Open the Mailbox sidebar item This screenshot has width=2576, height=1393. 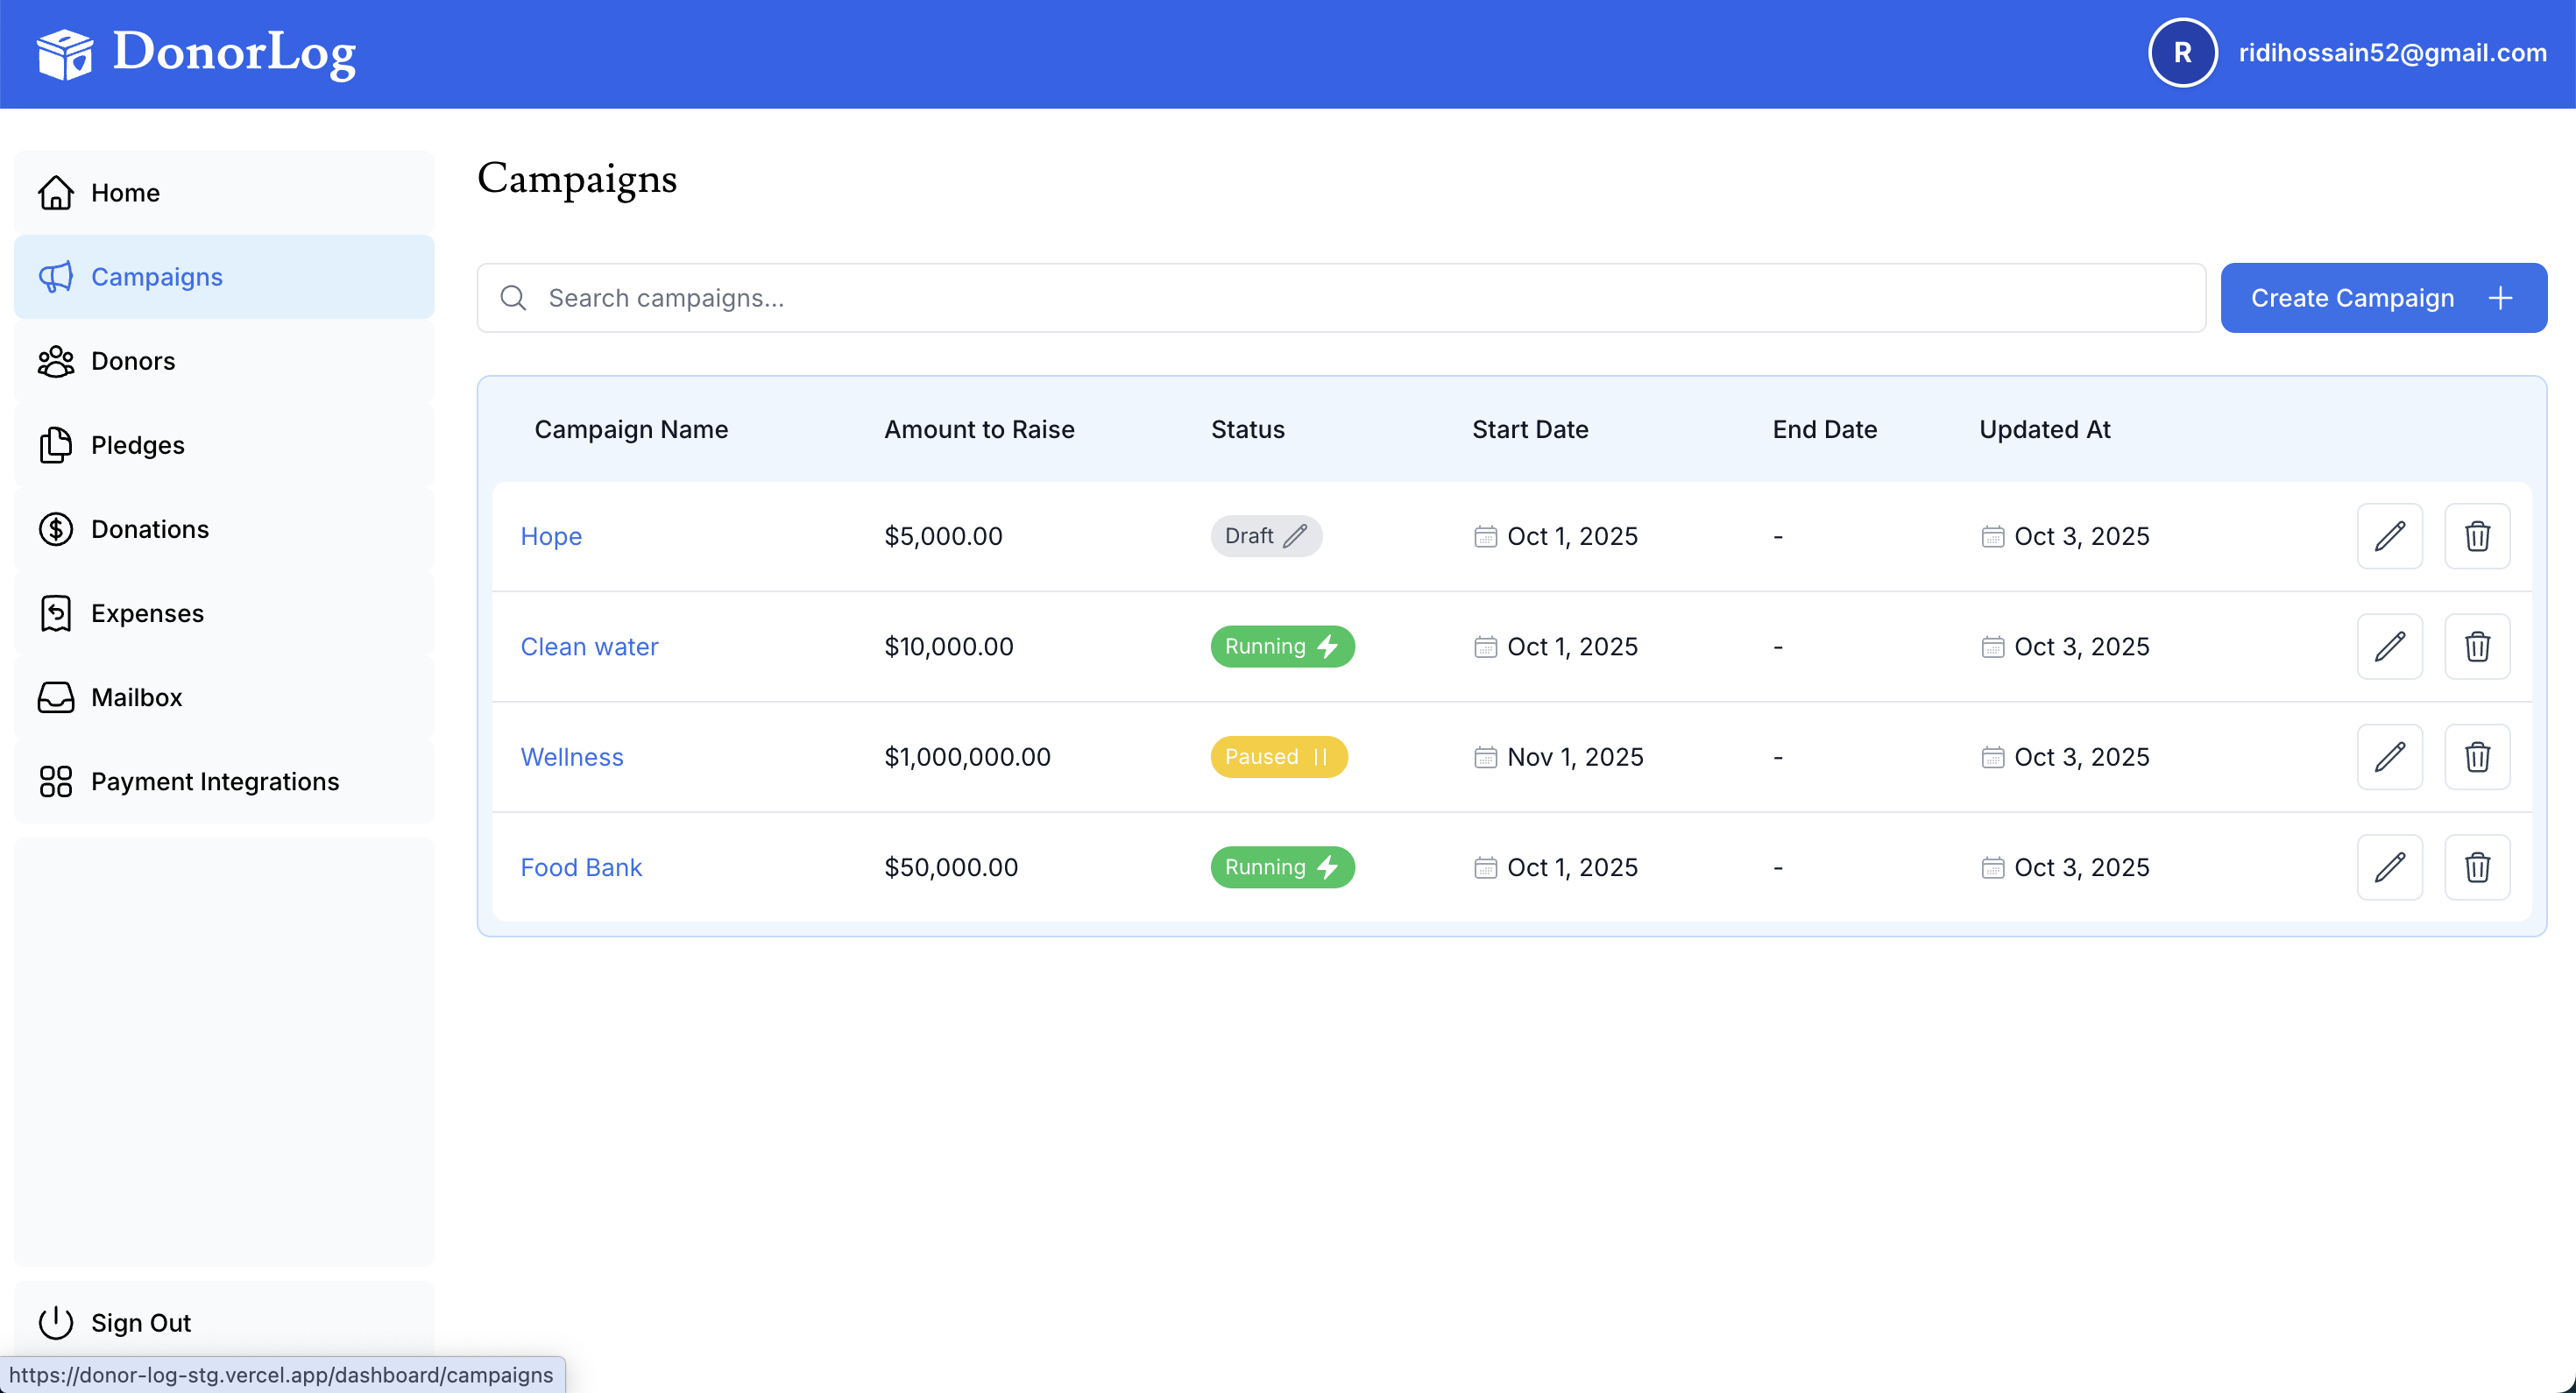coord(136,697)
